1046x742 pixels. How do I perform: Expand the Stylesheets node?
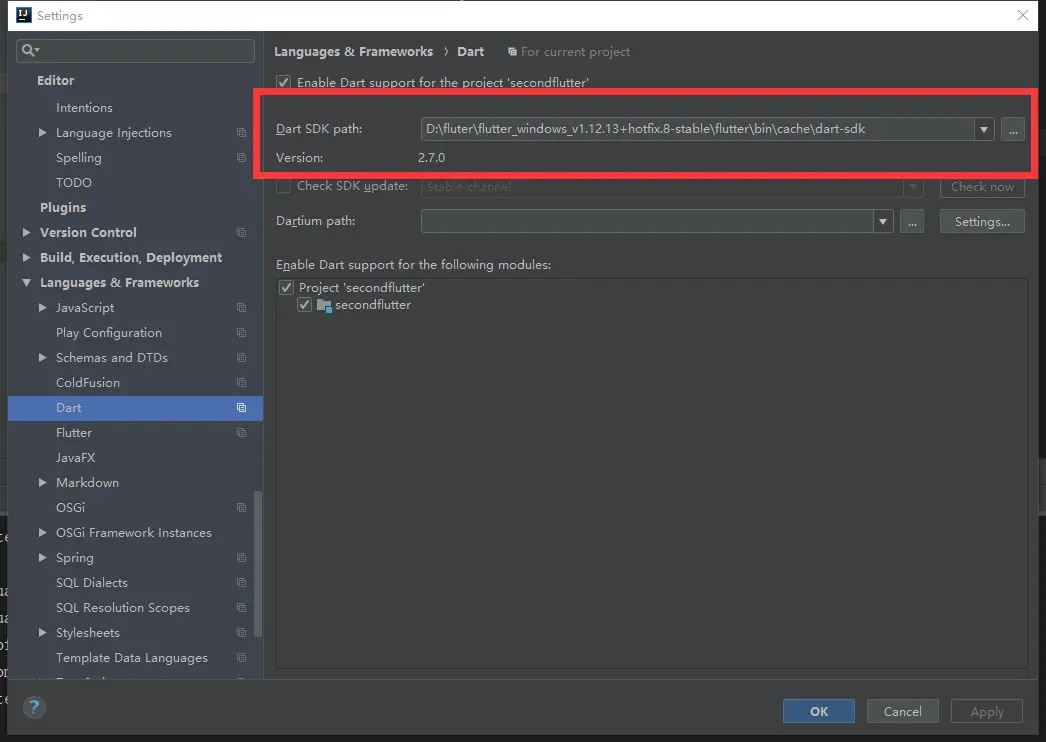42,633
